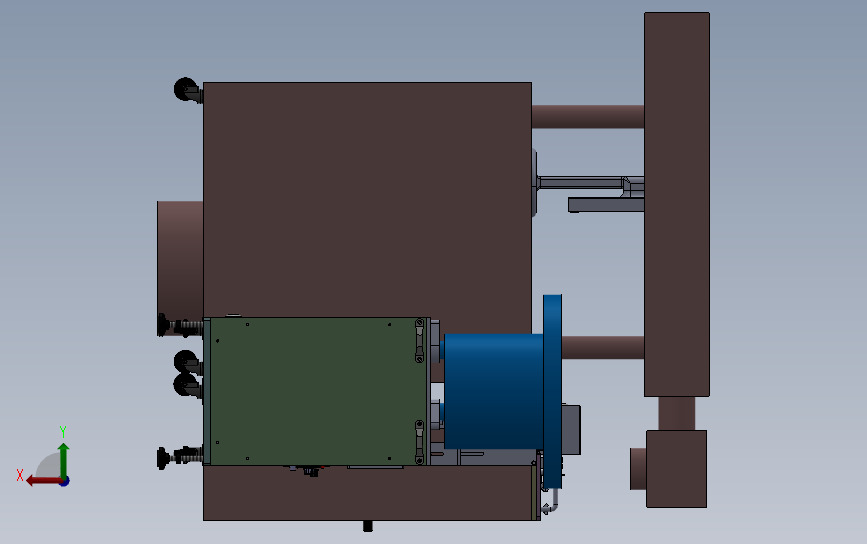
Task: Select the lower brown rod behind the blue flange
Action: click(x=603, y=348)
